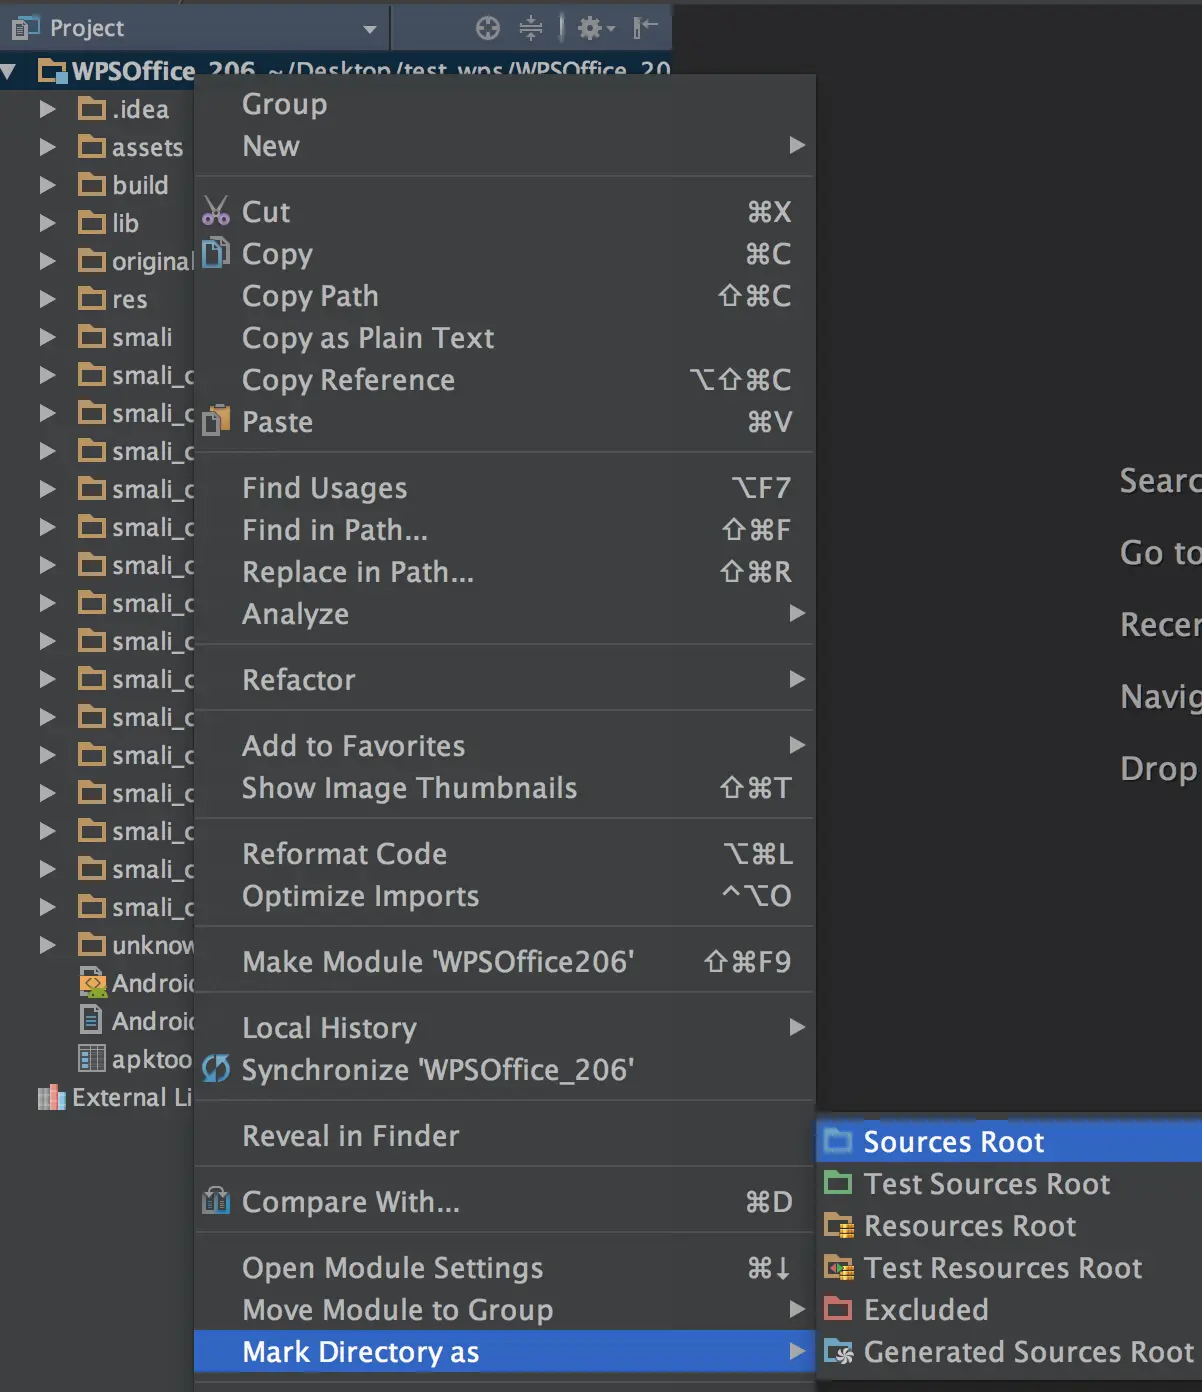1202x1392 pixels.
Task: Click the lib folder icon
Action: [x=92, y=222]
